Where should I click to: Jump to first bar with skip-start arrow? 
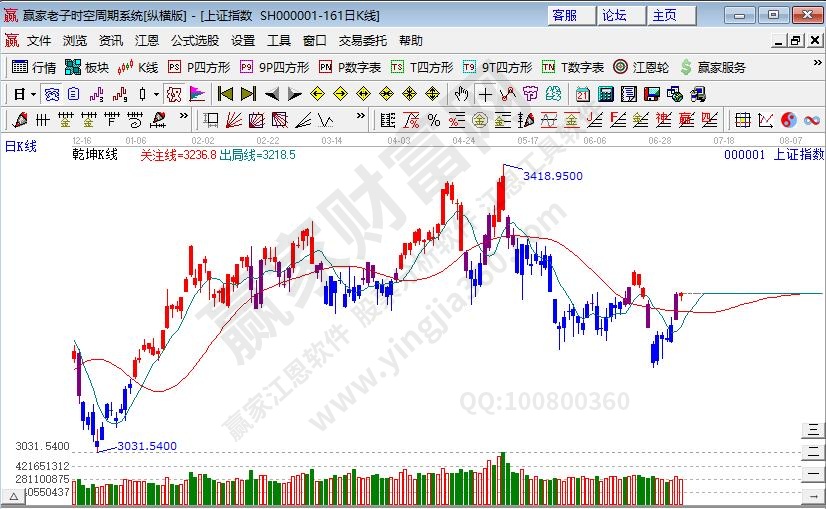pos(225,94)
